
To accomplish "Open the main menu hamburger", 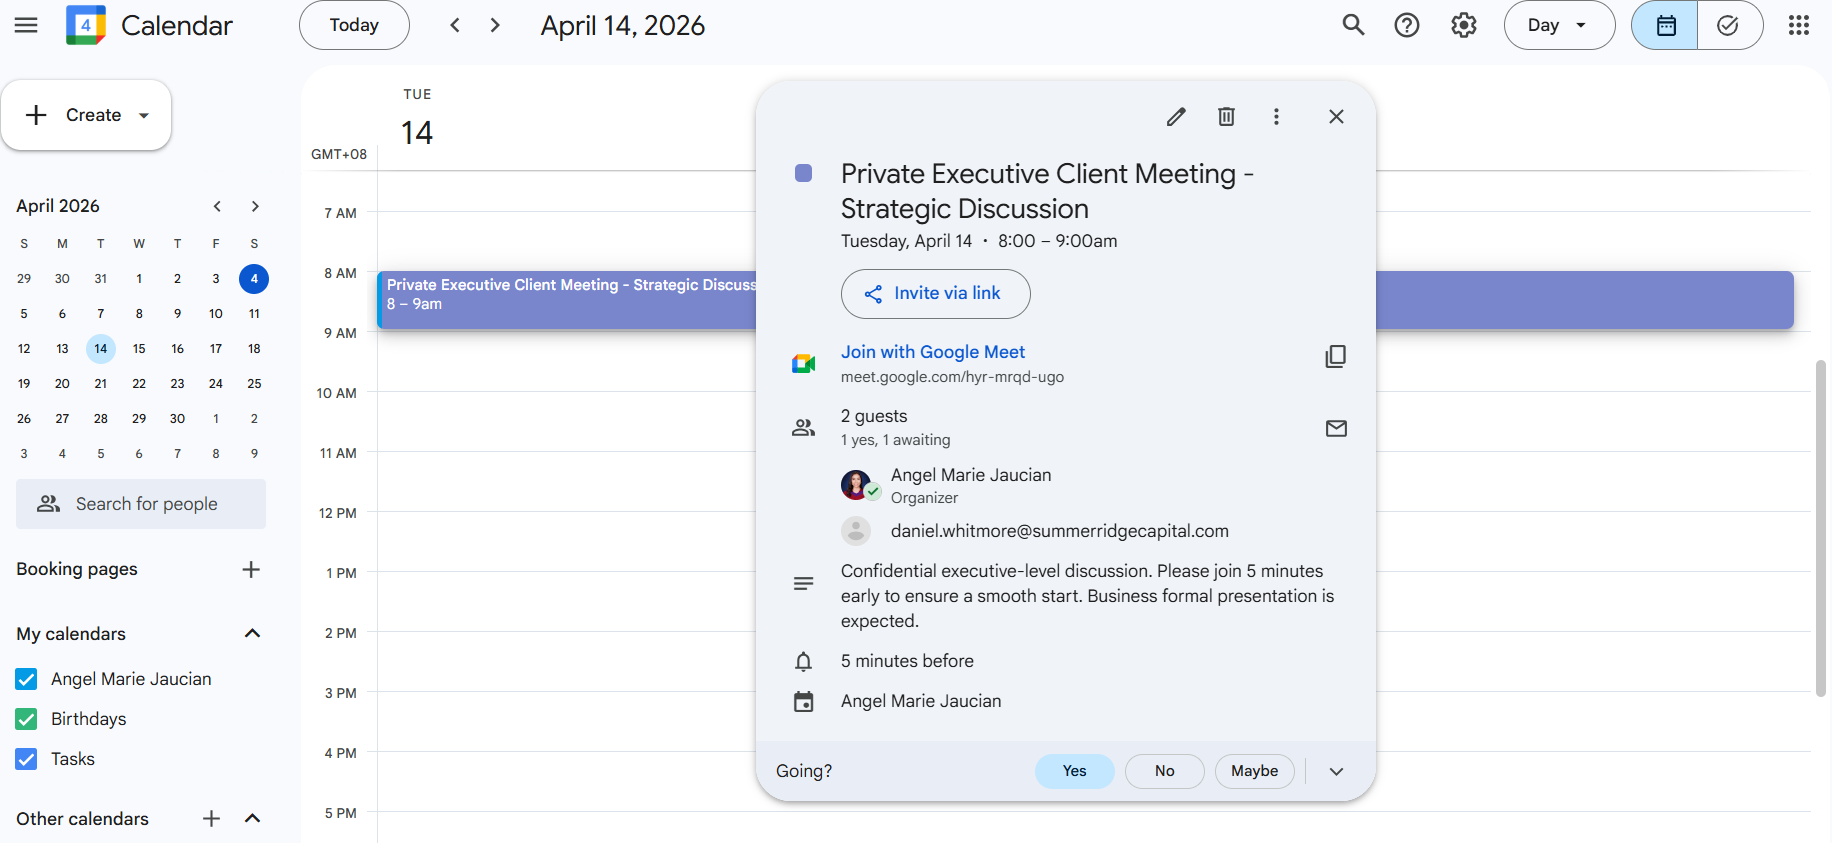I will (26, 25).
